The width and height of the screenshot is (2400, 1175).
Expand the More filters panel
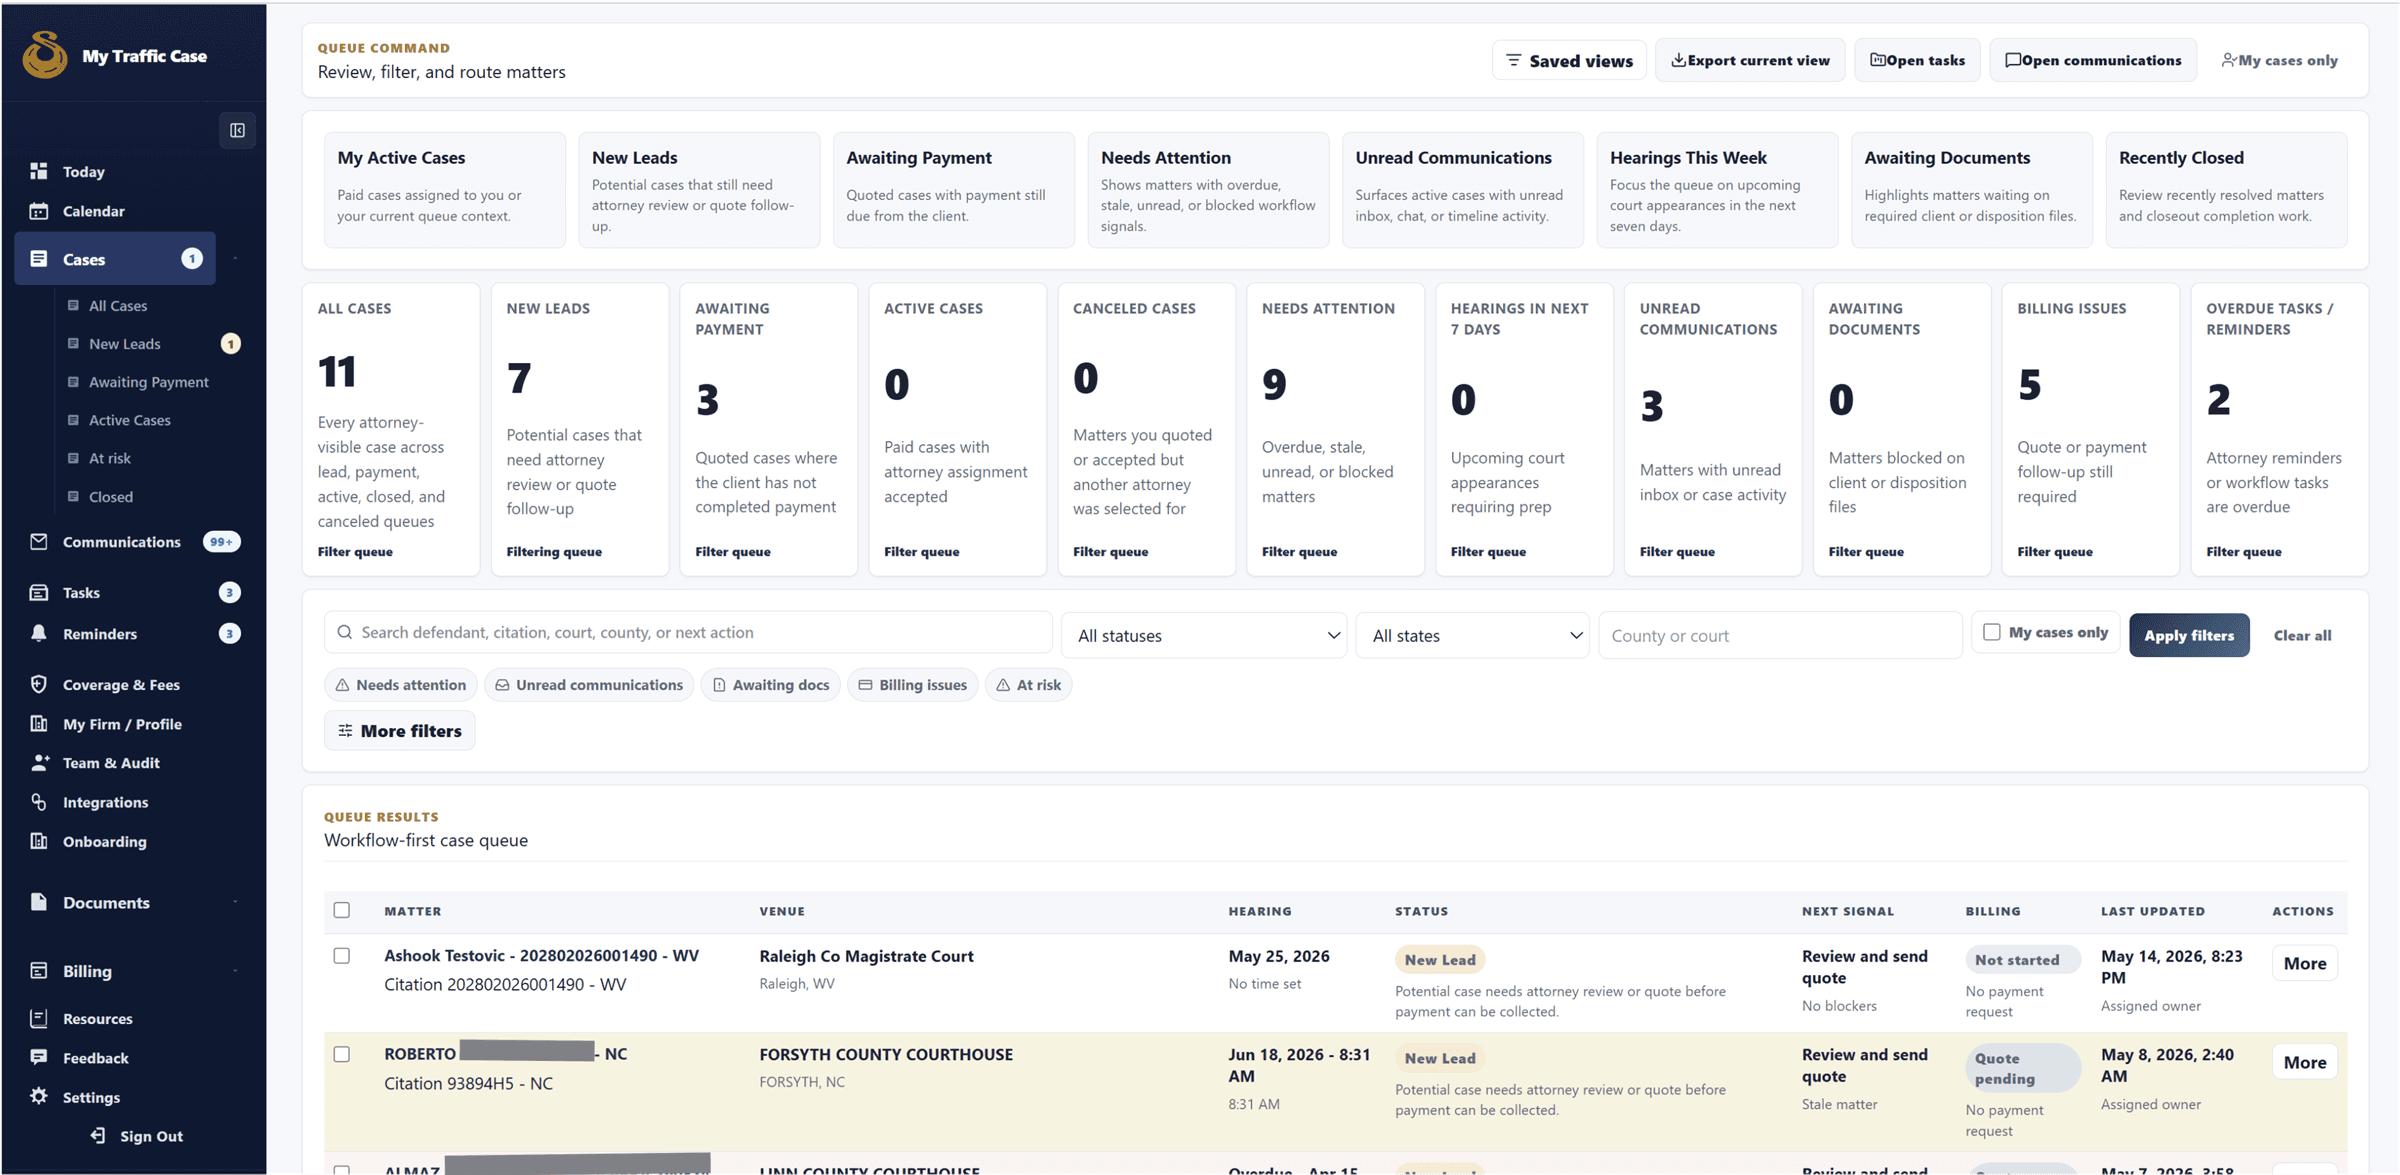coord(400,732)
